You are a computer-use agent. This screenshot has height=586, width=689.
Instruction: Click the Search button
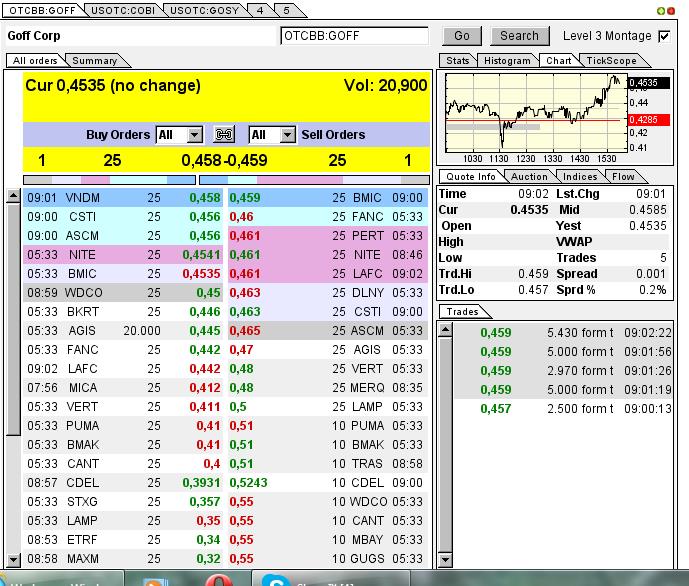(x=519, y=36)
